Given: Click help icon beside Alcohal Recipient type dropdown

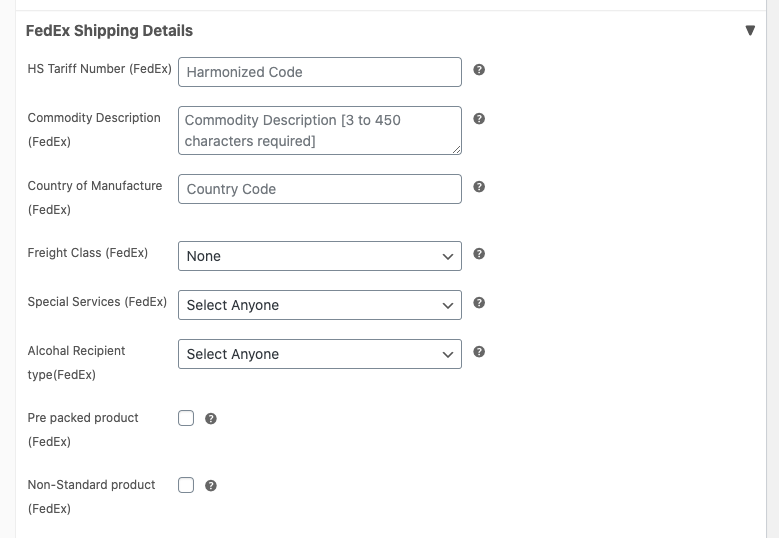Looking at the screenshot, I should click(x=479, y=352).
